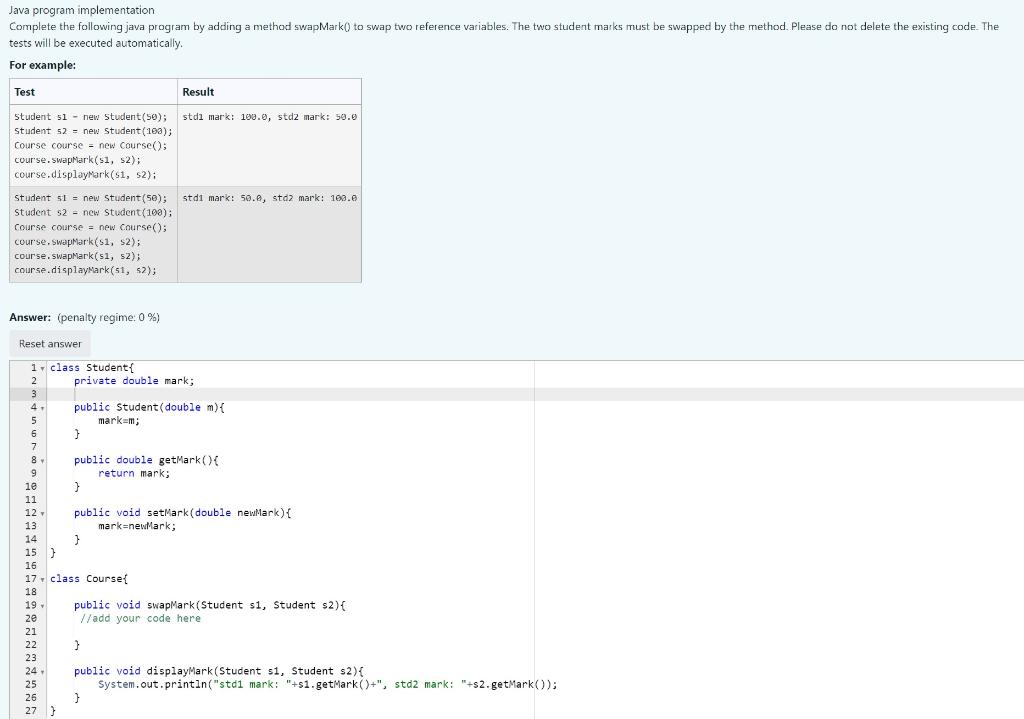Screen dimensions: 1024x719
Task: Collapse the class Student fold arrow on line 1
Action: [x=42, y=368]
